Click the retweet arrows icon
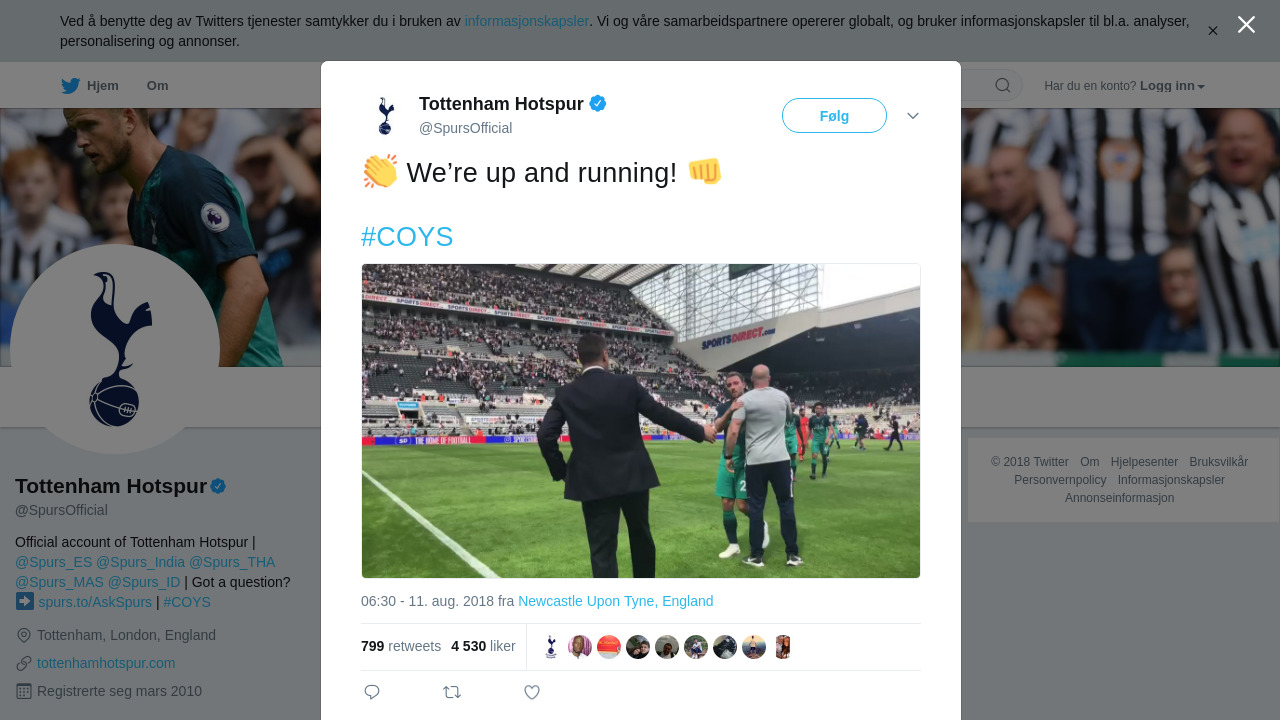 point(452,692)
